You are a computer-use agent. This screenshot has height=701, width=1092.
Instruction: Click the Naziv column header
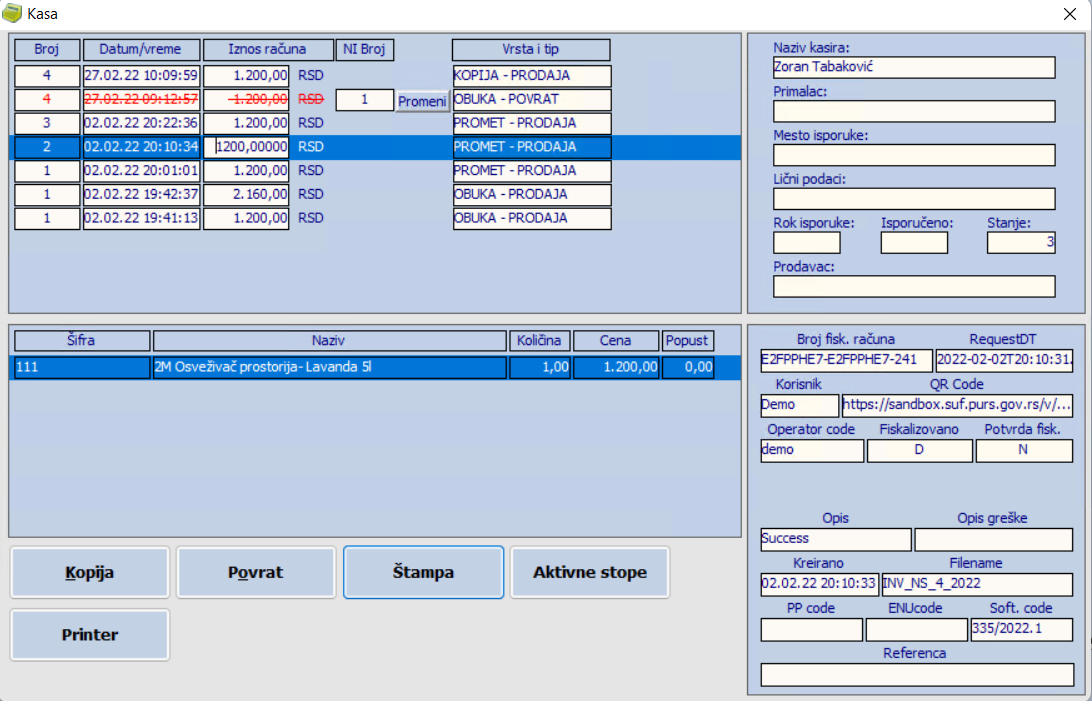pos(329,340)
